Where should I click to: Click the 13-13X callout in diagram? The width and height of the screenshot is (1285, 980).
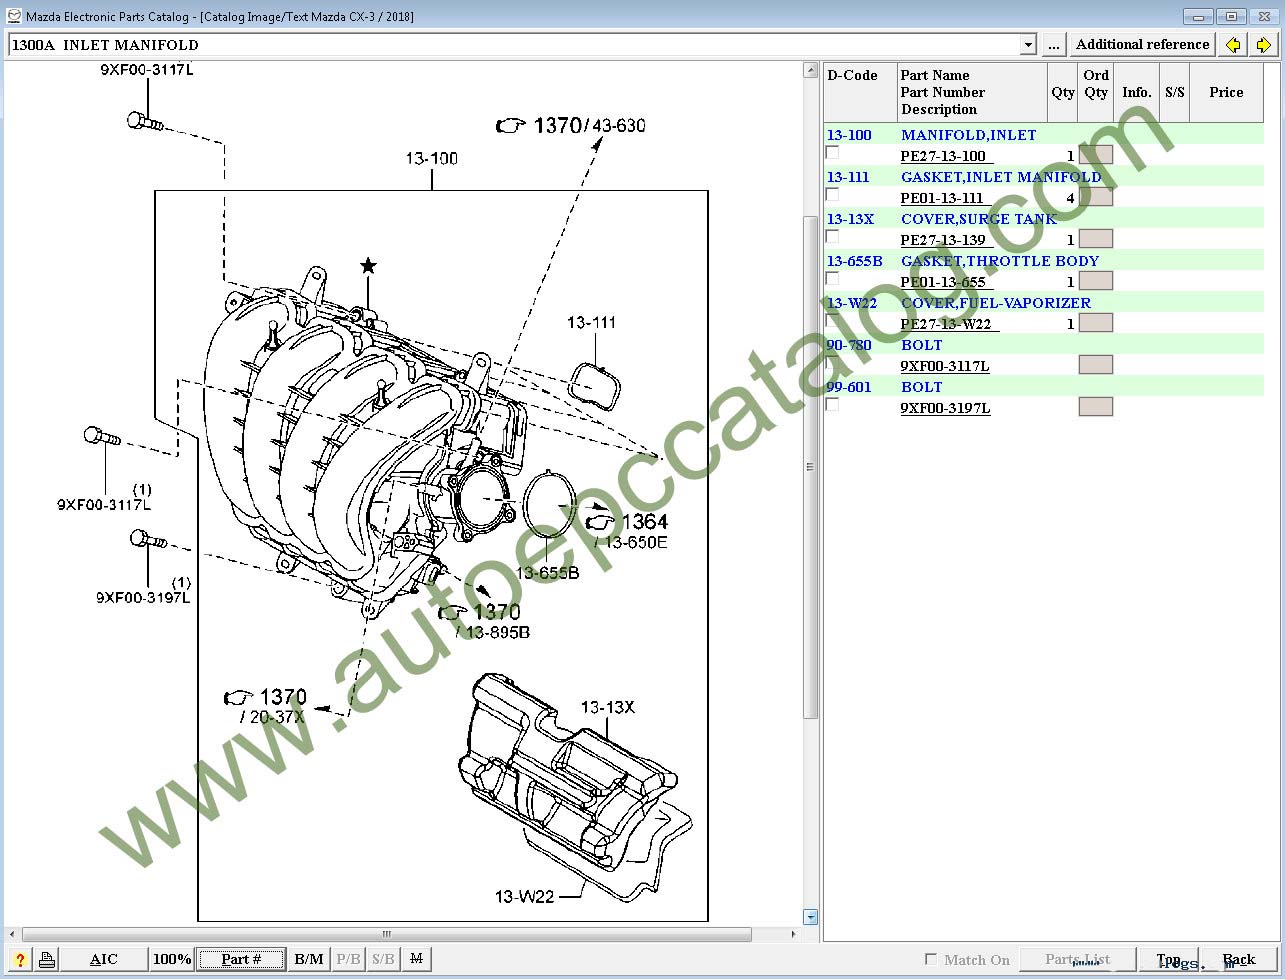[608, 707]
